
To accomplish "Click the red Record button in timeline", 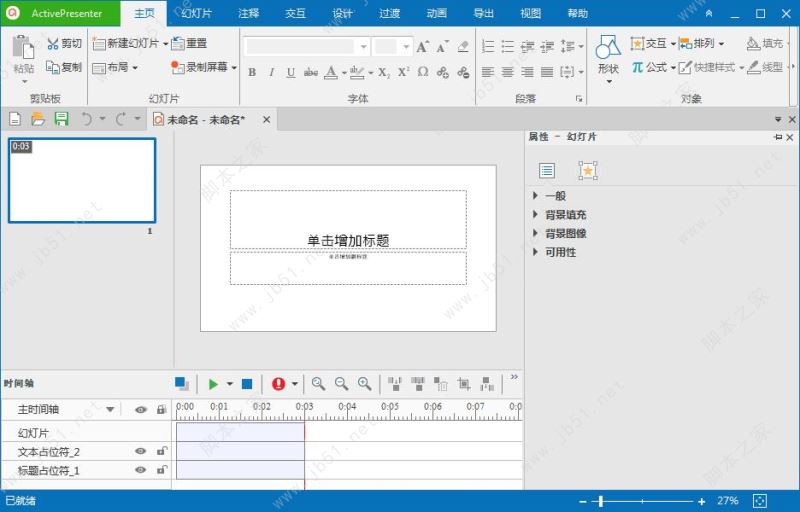I will pyautogui.click(x=278, y=383).
